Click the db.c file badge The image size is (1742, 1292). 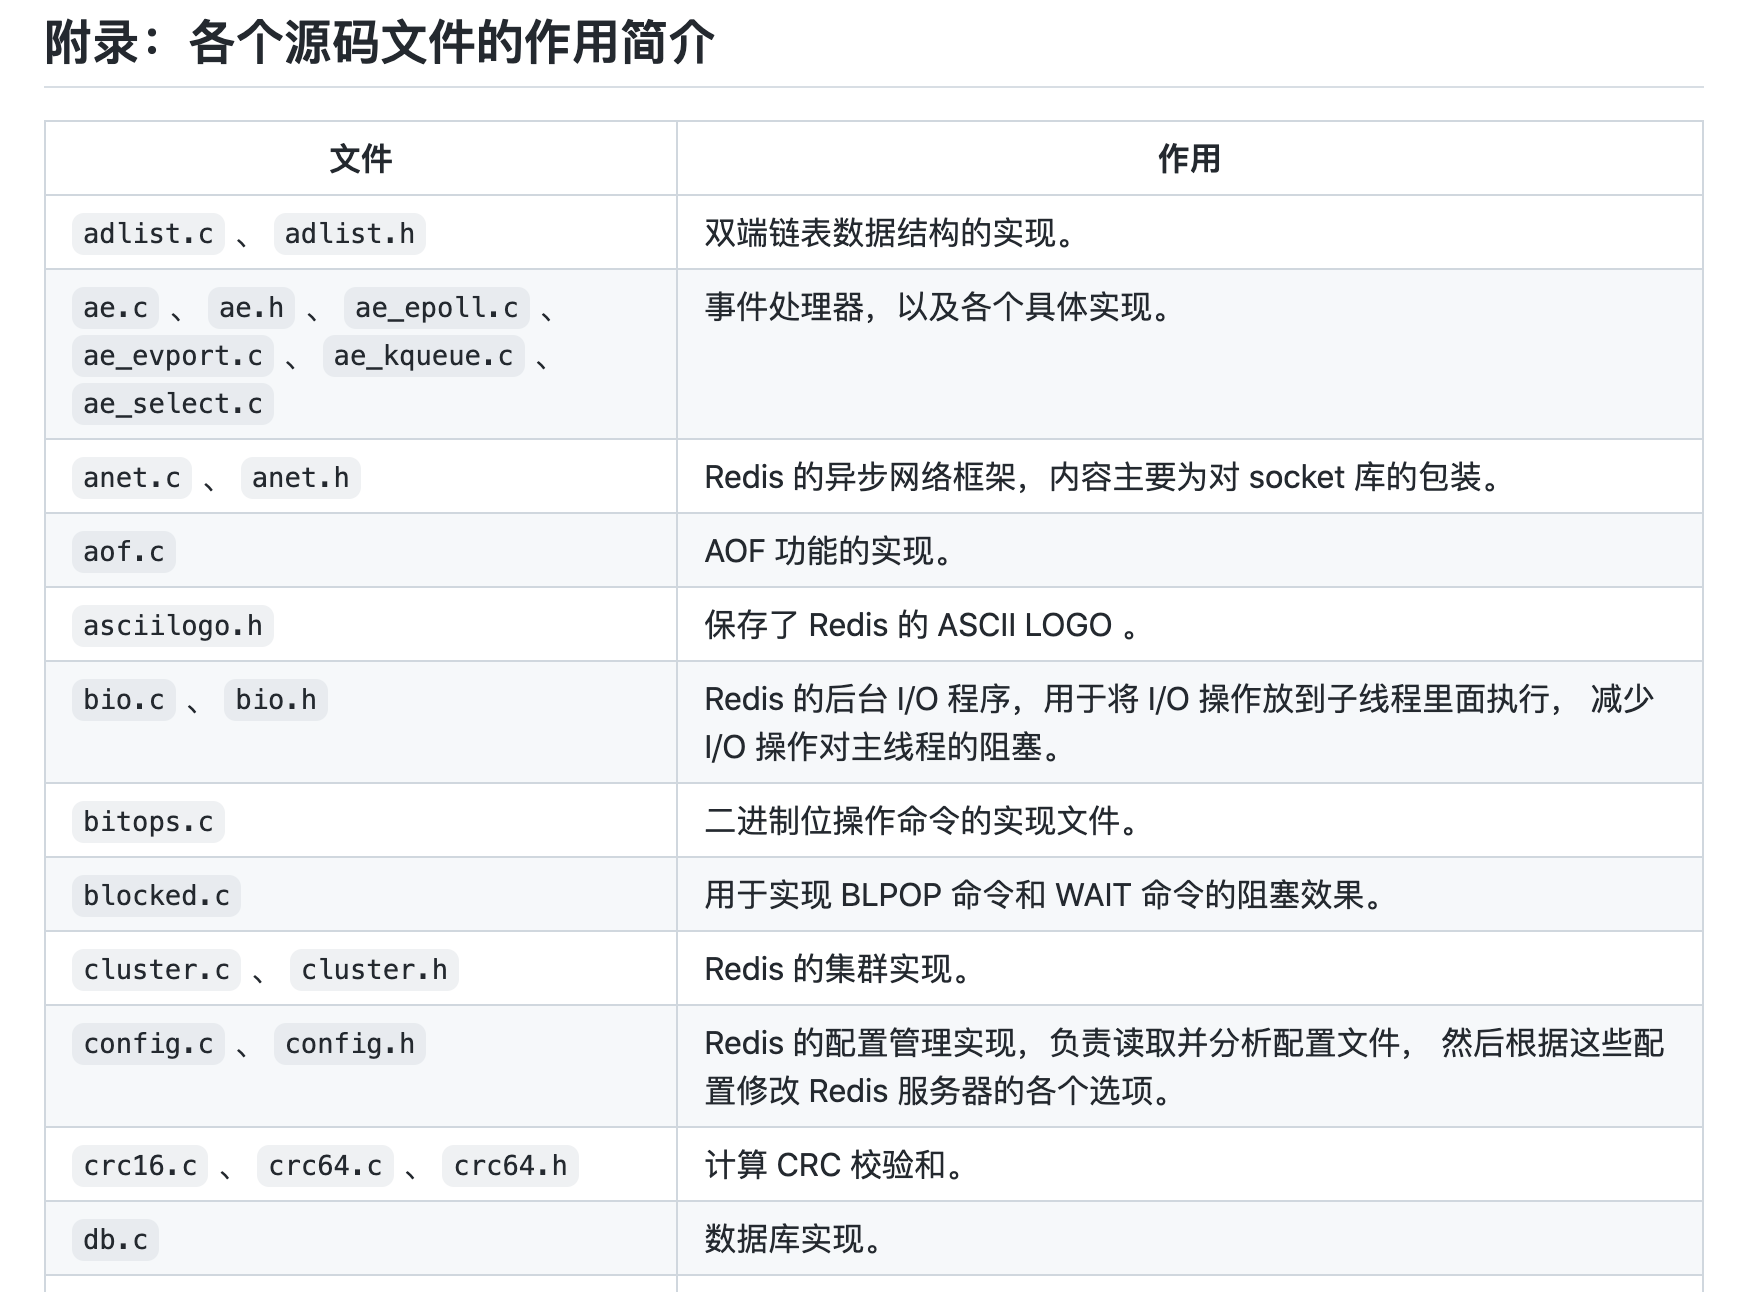(114, 1239)
